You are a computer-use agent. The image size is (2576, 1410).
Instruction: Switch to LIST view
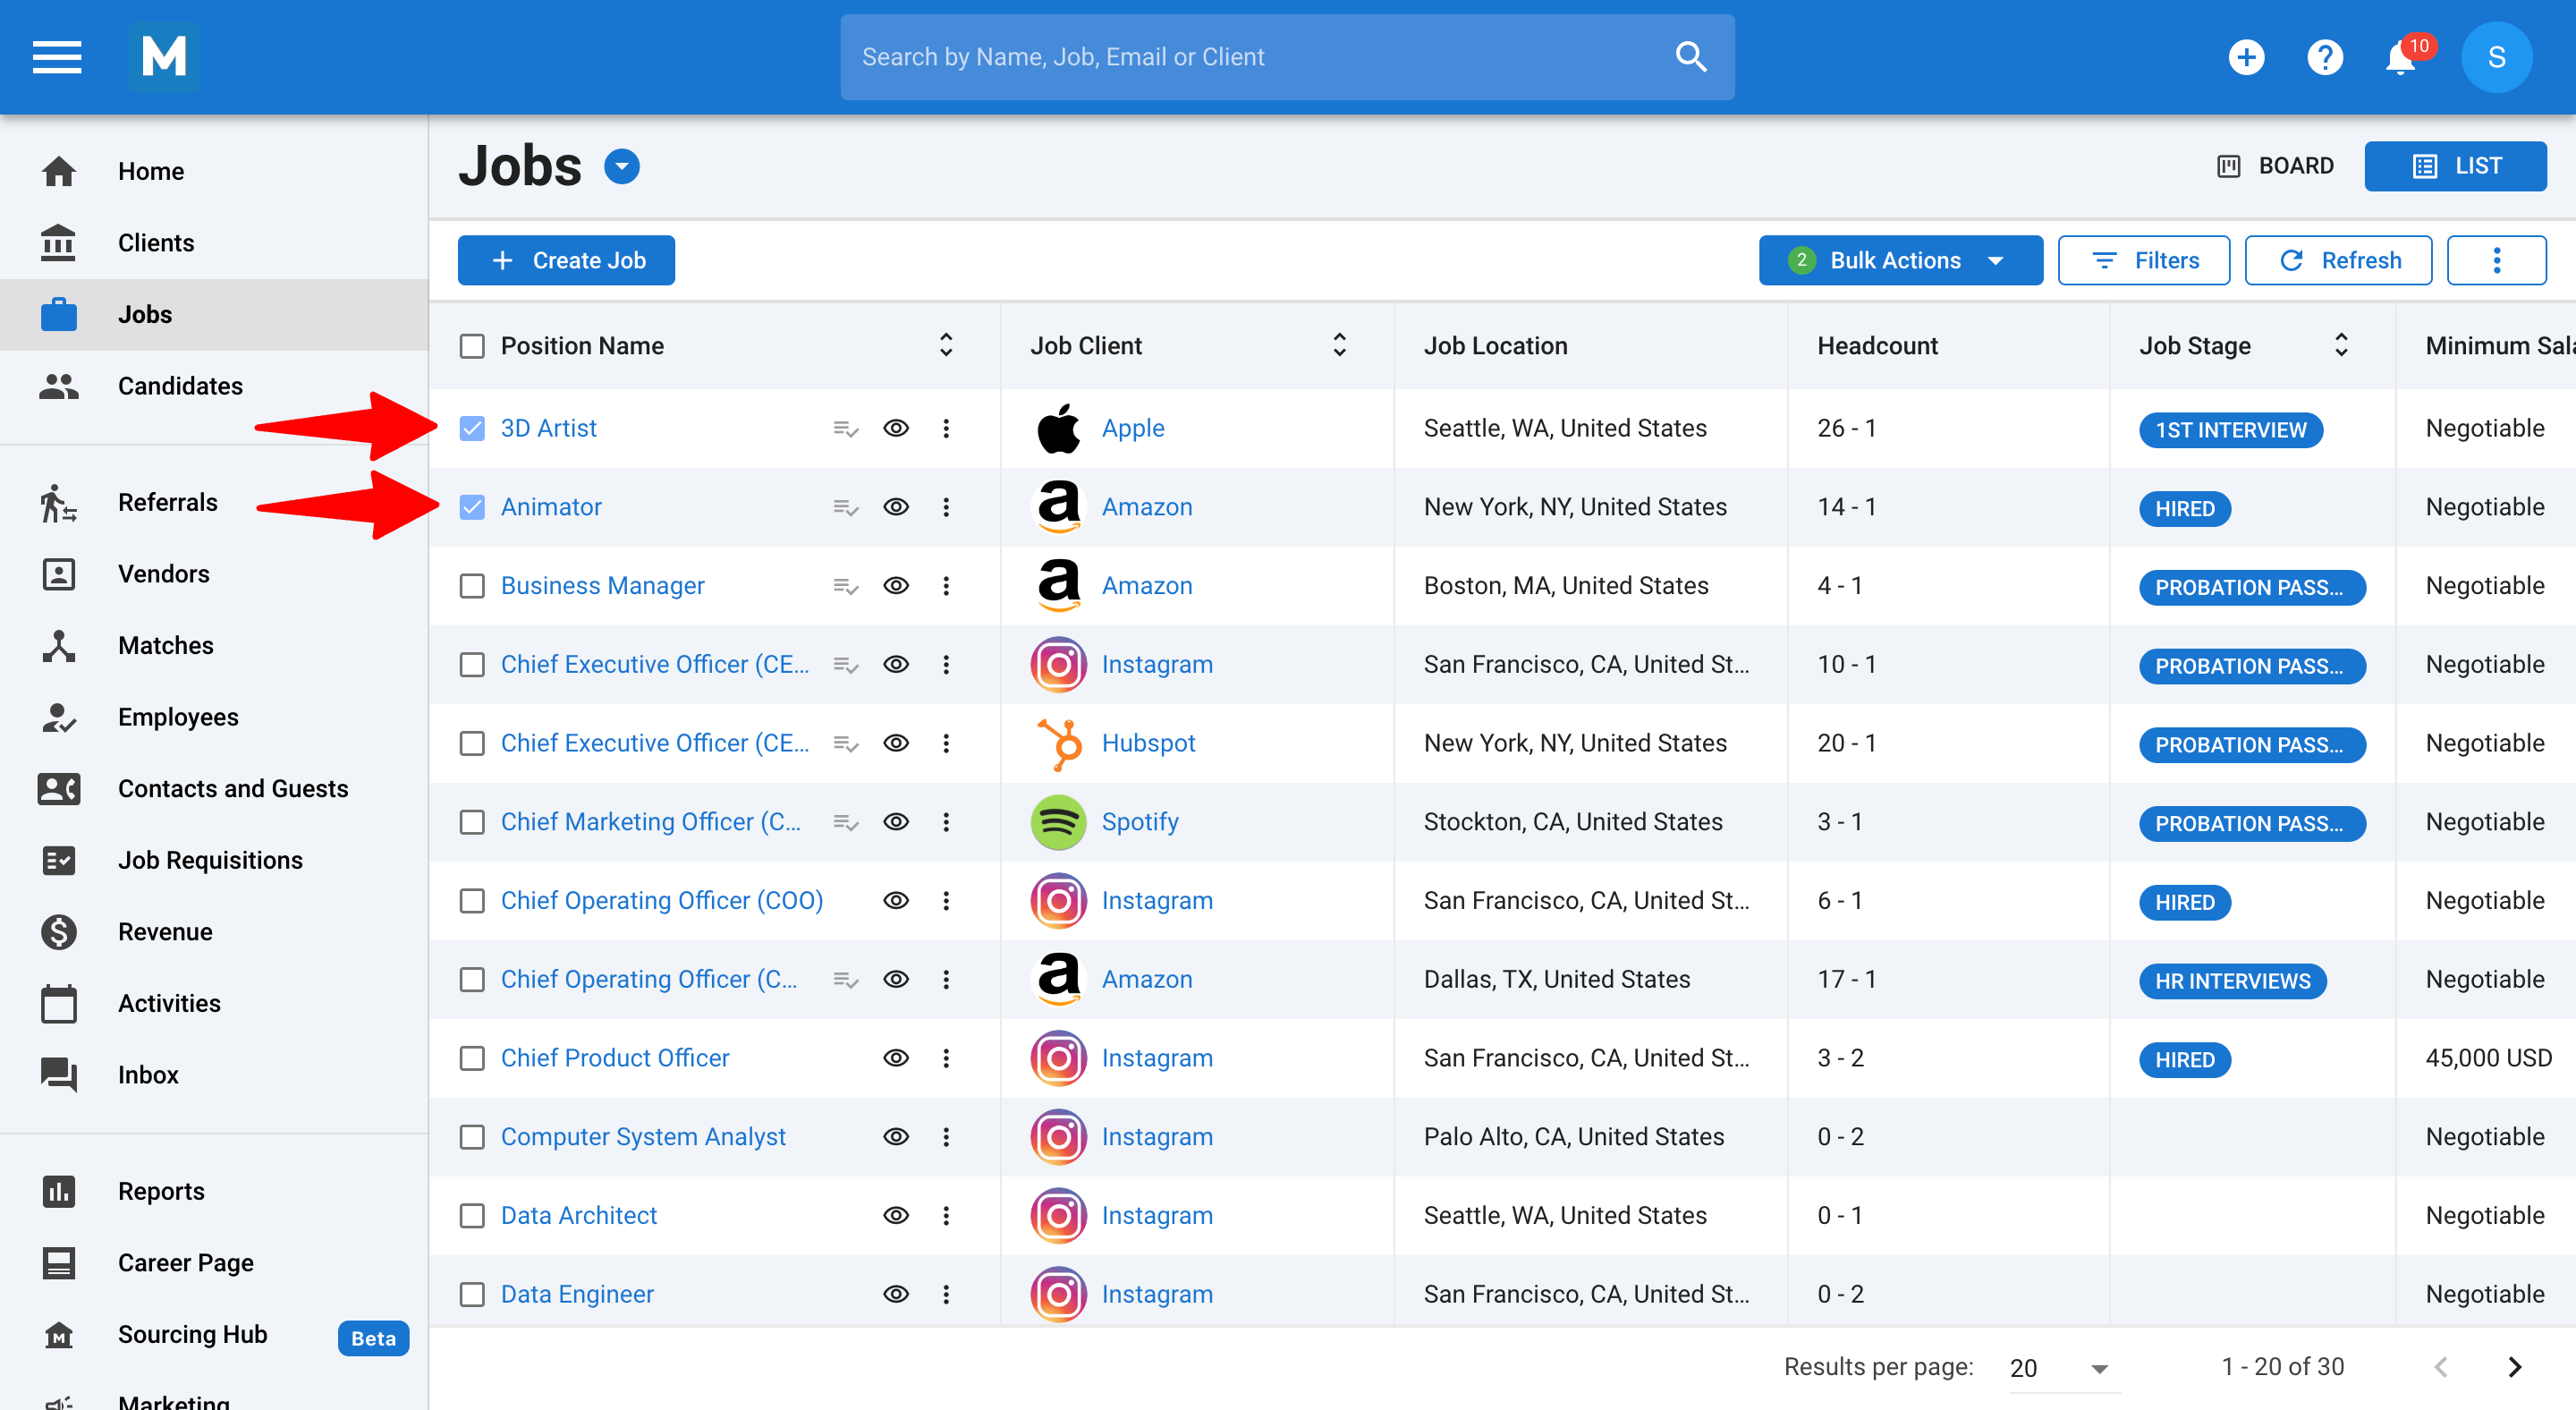tap(2455, 166)
